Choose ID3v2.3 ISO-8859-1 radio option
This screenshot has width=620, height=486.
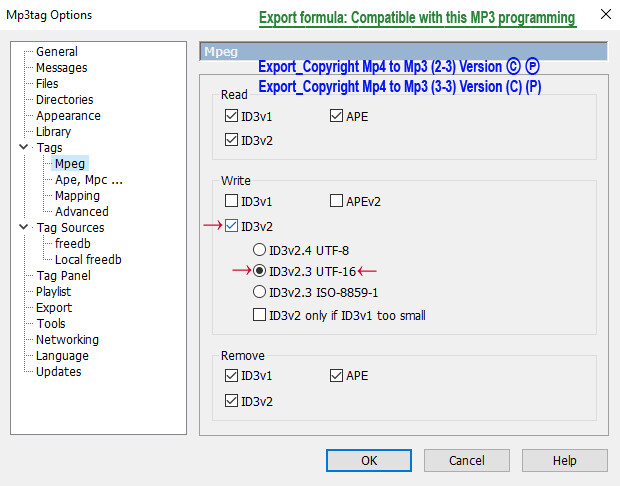(x=259, y=292)
